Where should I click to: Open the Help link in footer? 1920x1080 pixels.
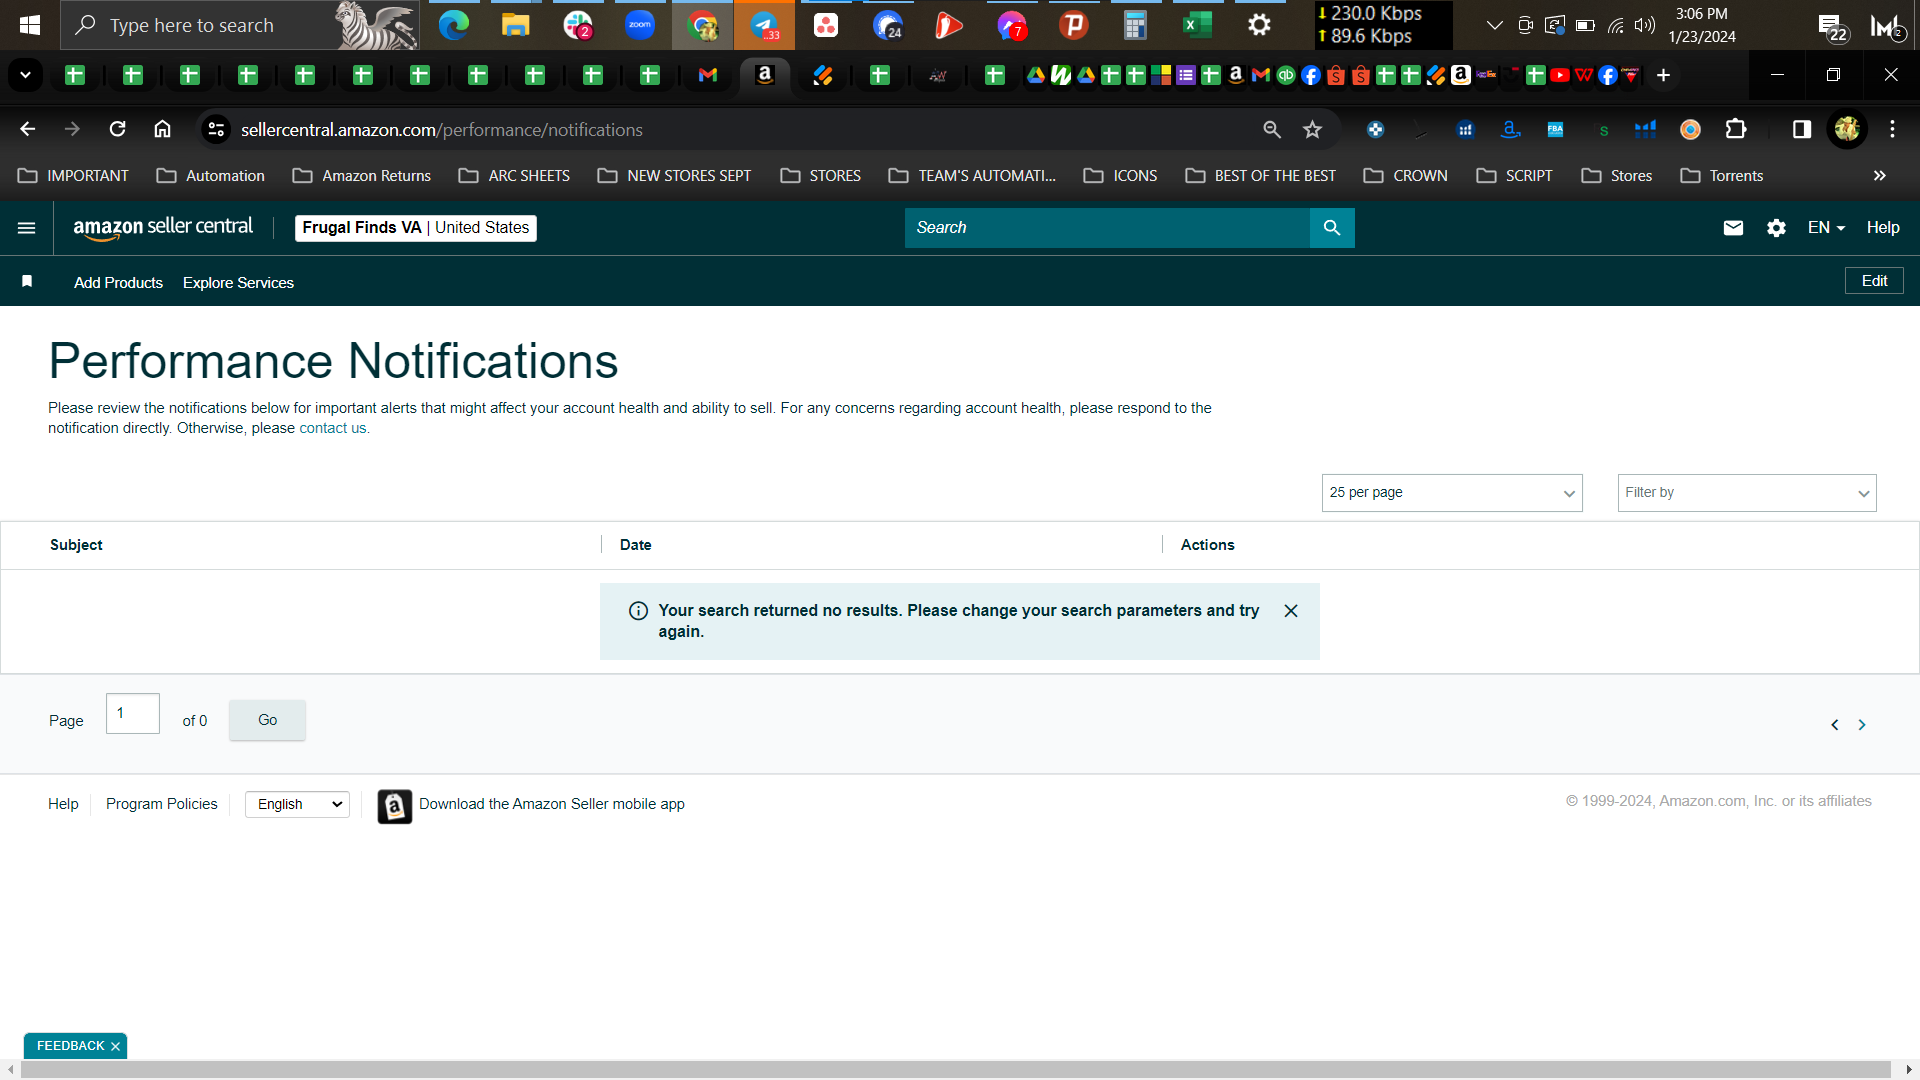click(63, 804)
